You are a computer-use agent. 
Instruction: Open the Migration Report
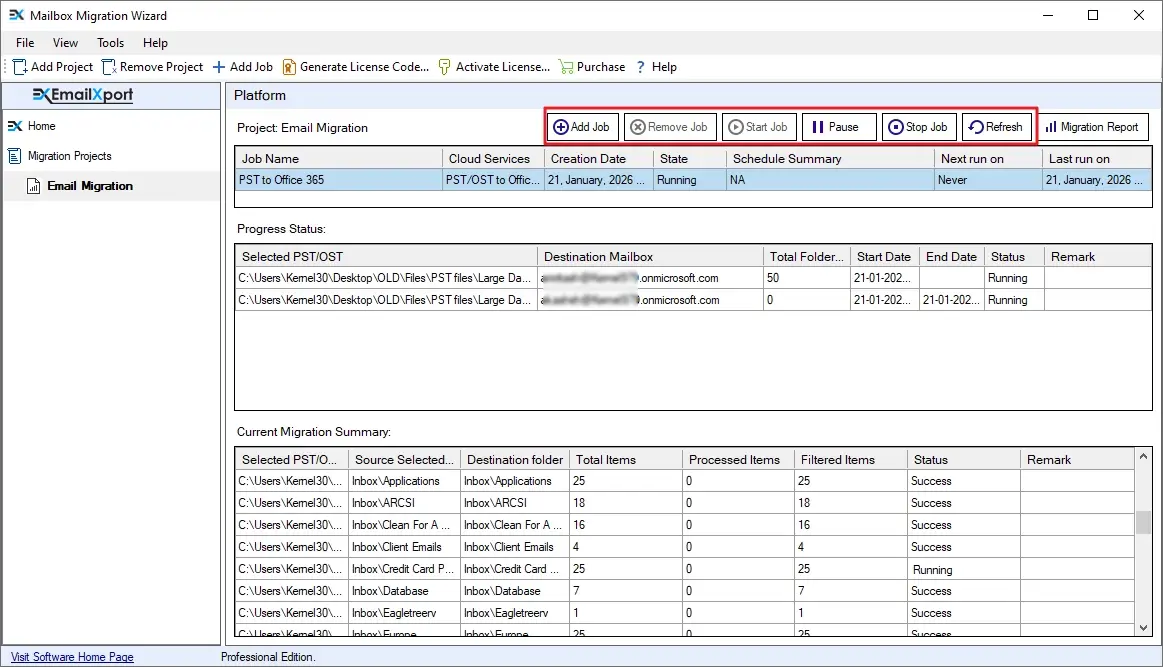click(1093, 127)
